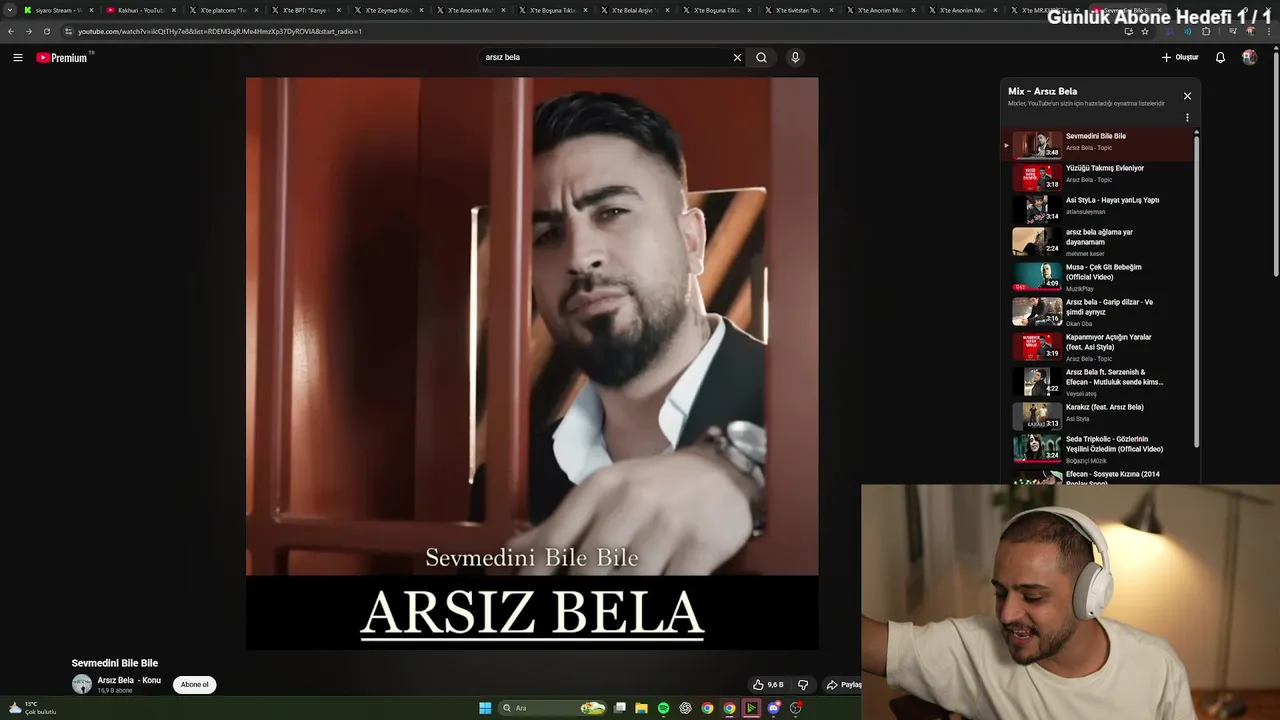Click the browser address bar URL

coord(220,31)
